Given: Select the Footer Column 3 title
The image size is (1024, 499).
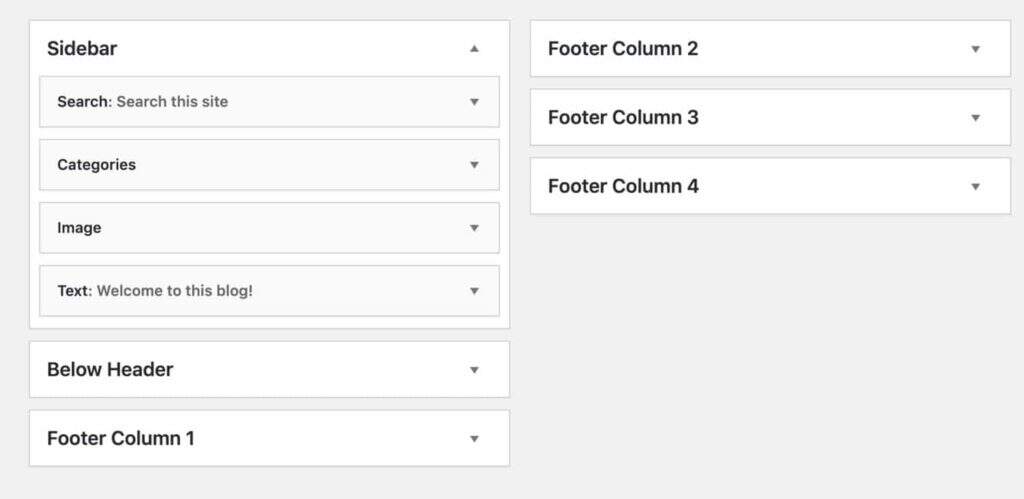Looking at the screenshot, I should coord(623,118).
